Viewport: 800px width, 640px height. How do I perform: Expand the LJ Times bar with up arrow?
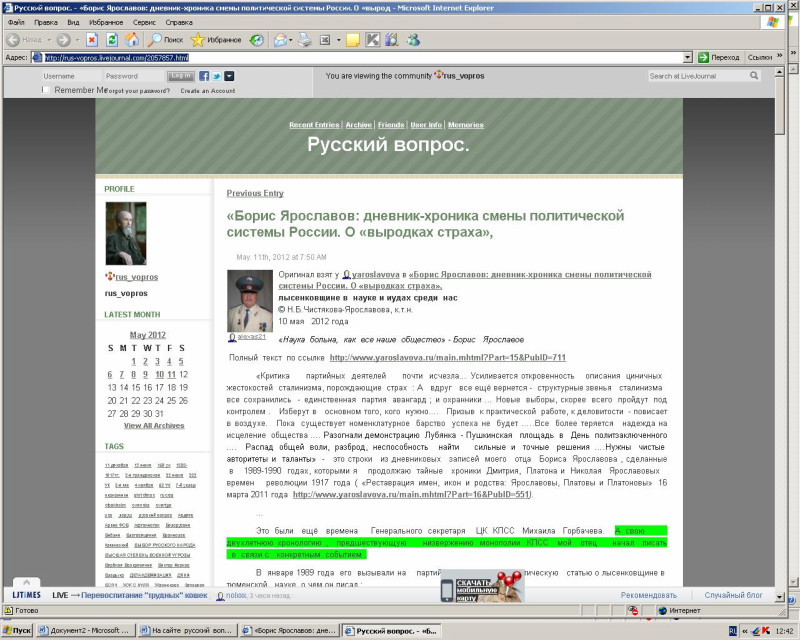click(27, 582)
